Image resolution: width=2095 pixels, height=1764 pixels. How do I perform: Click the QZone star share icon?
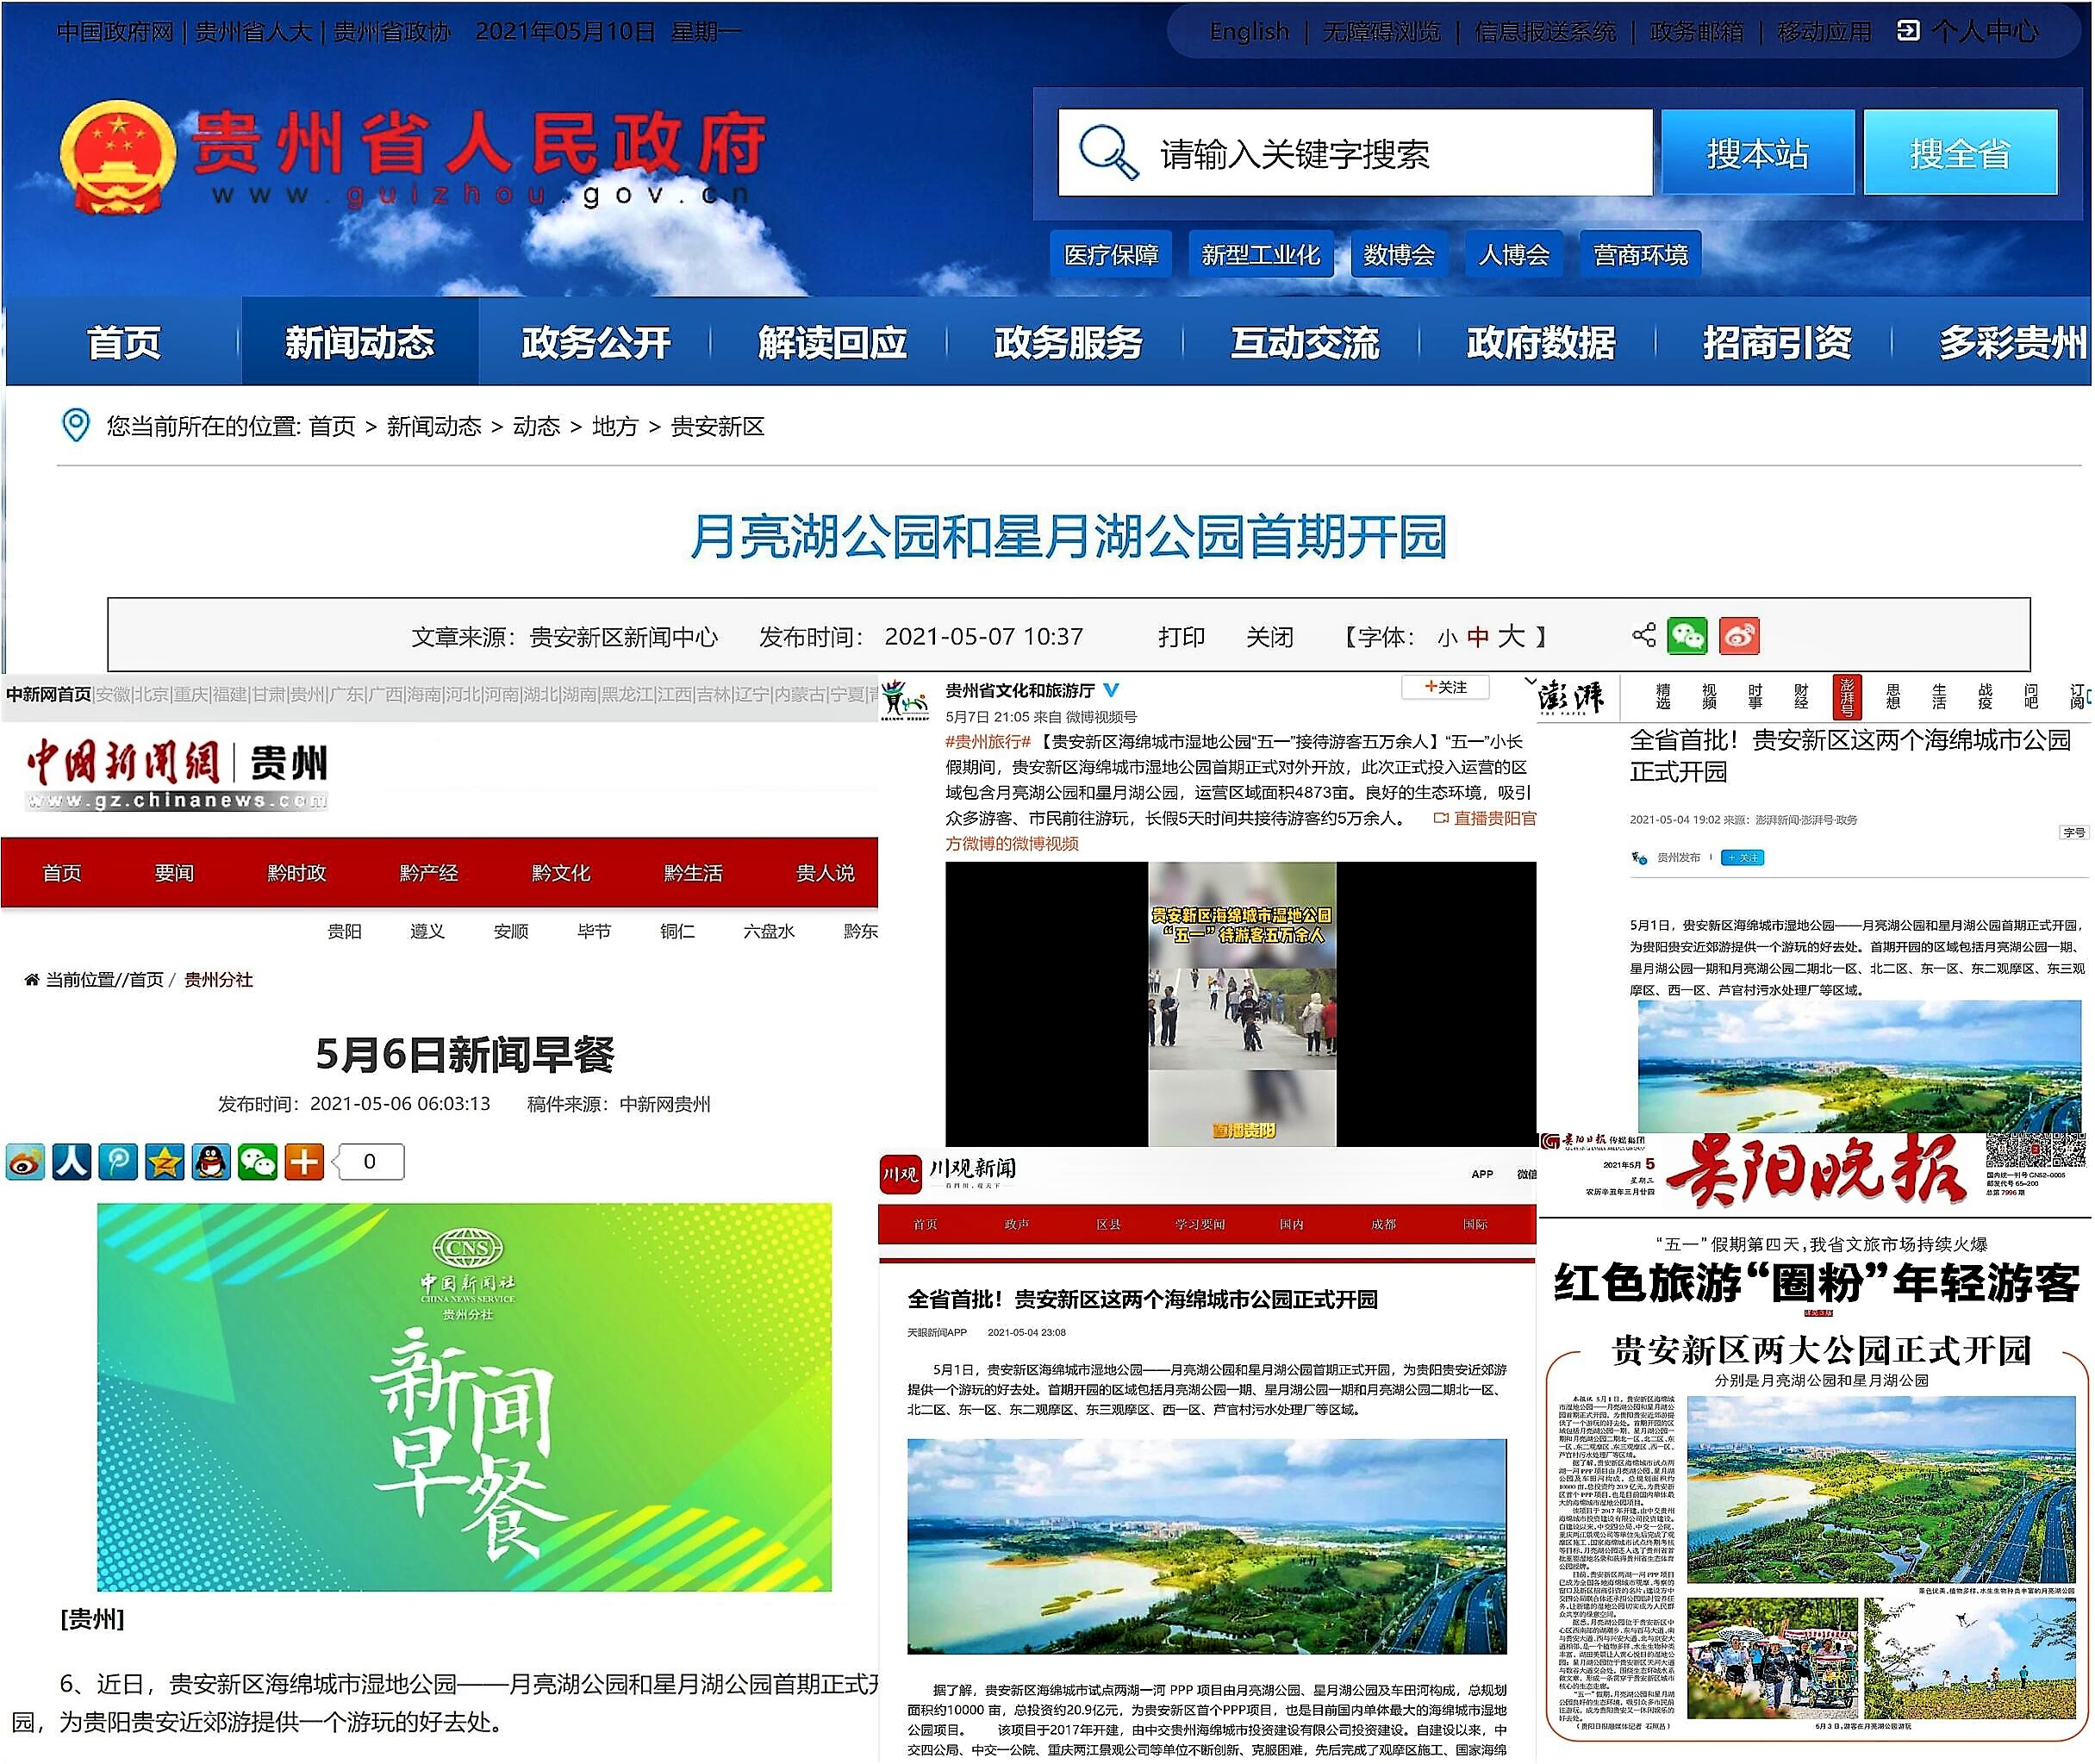pyautogui.click(x=164, y=1161)
